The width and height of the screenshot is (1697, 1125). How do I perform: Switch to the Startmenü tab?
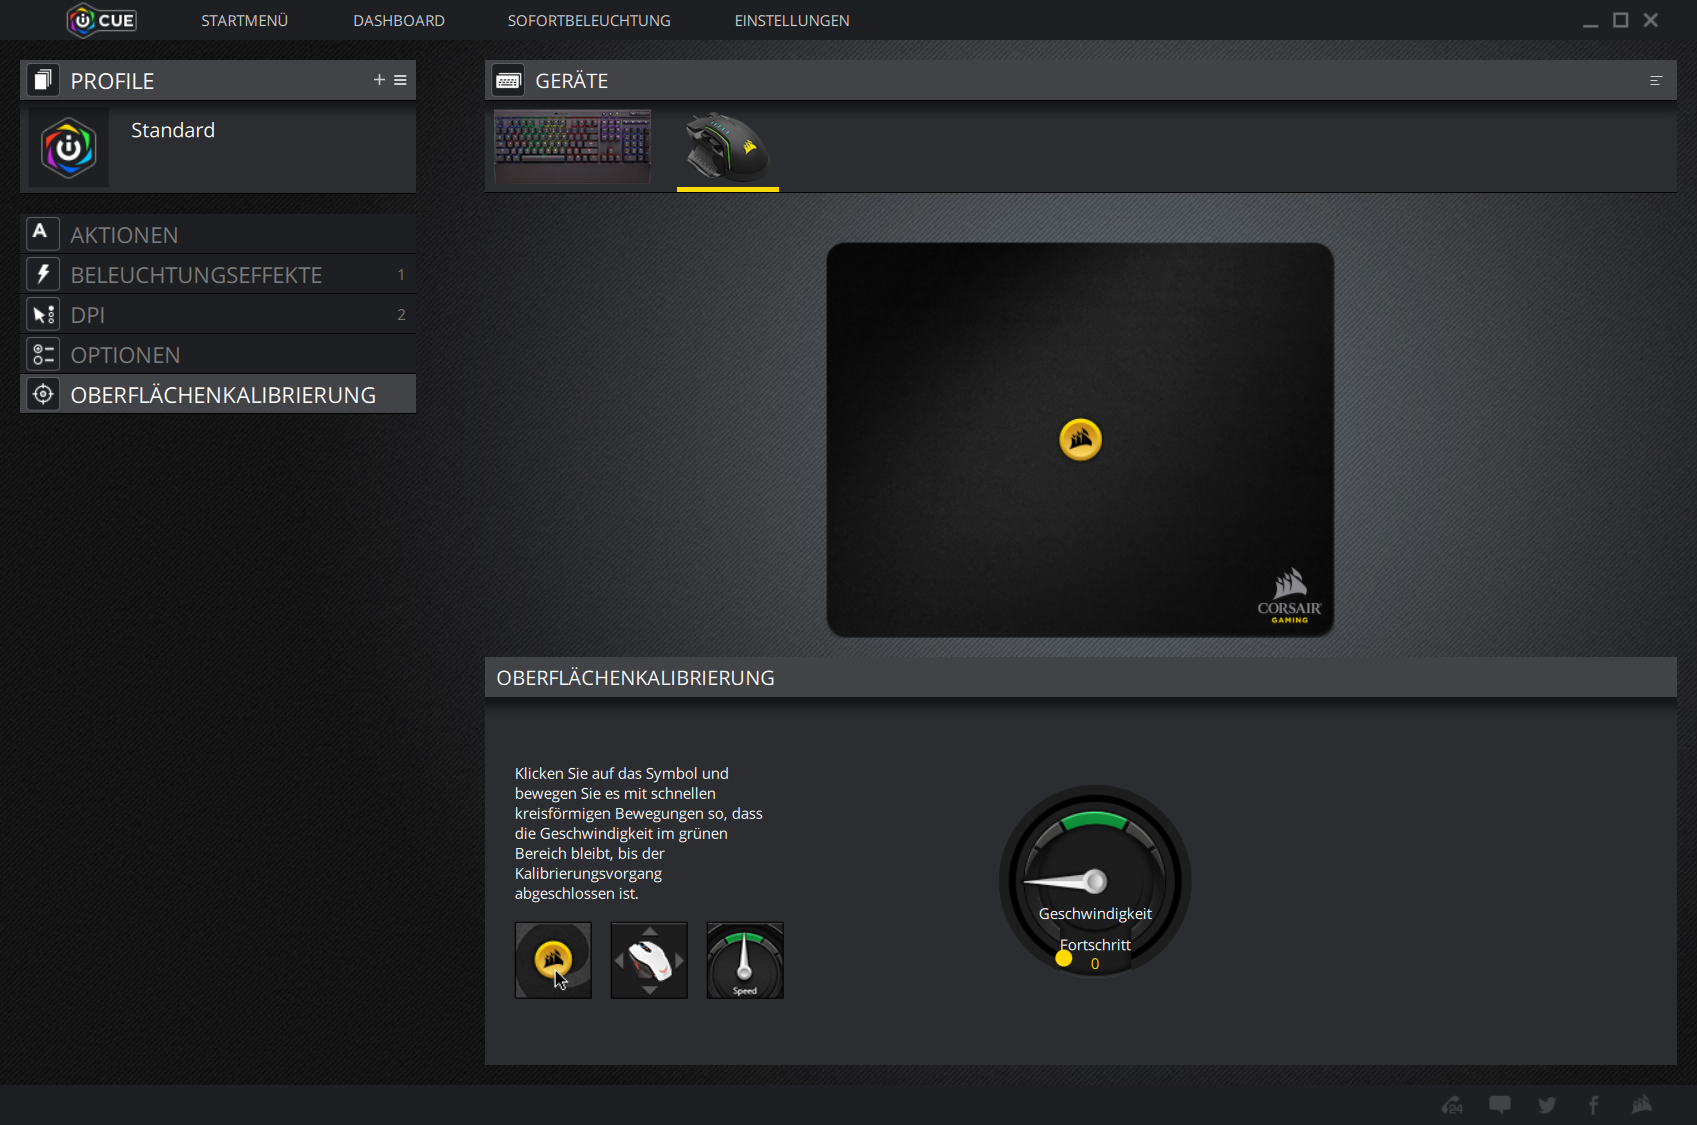[x=244, y=21]
